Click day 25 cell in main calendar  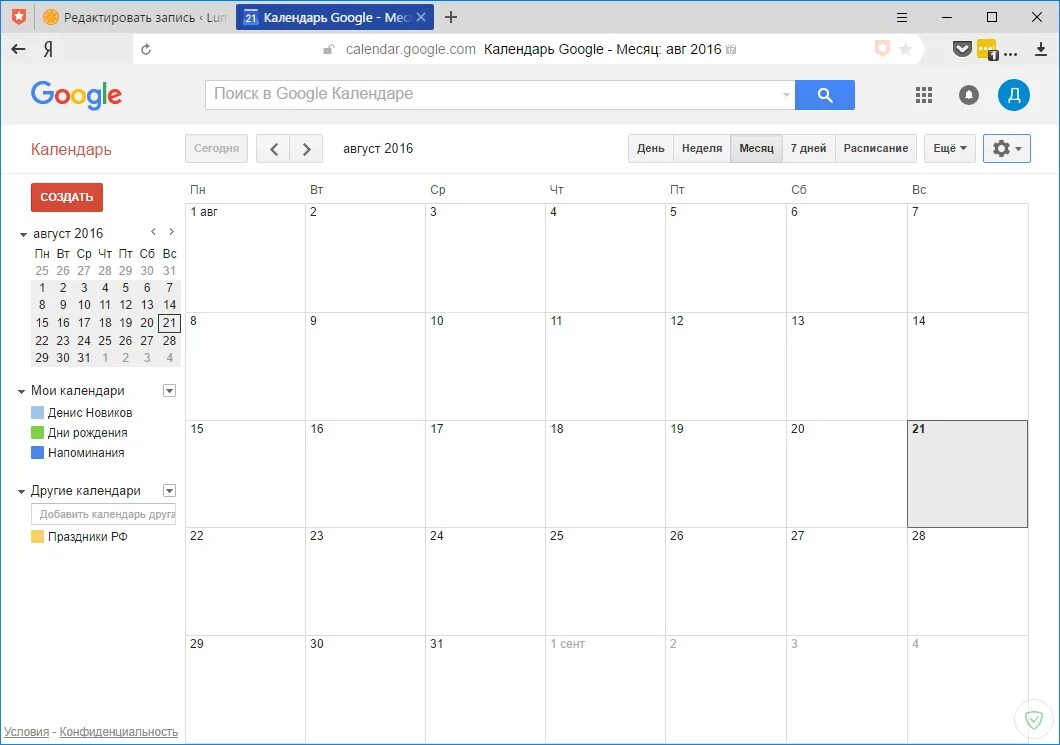pos(605,581)
